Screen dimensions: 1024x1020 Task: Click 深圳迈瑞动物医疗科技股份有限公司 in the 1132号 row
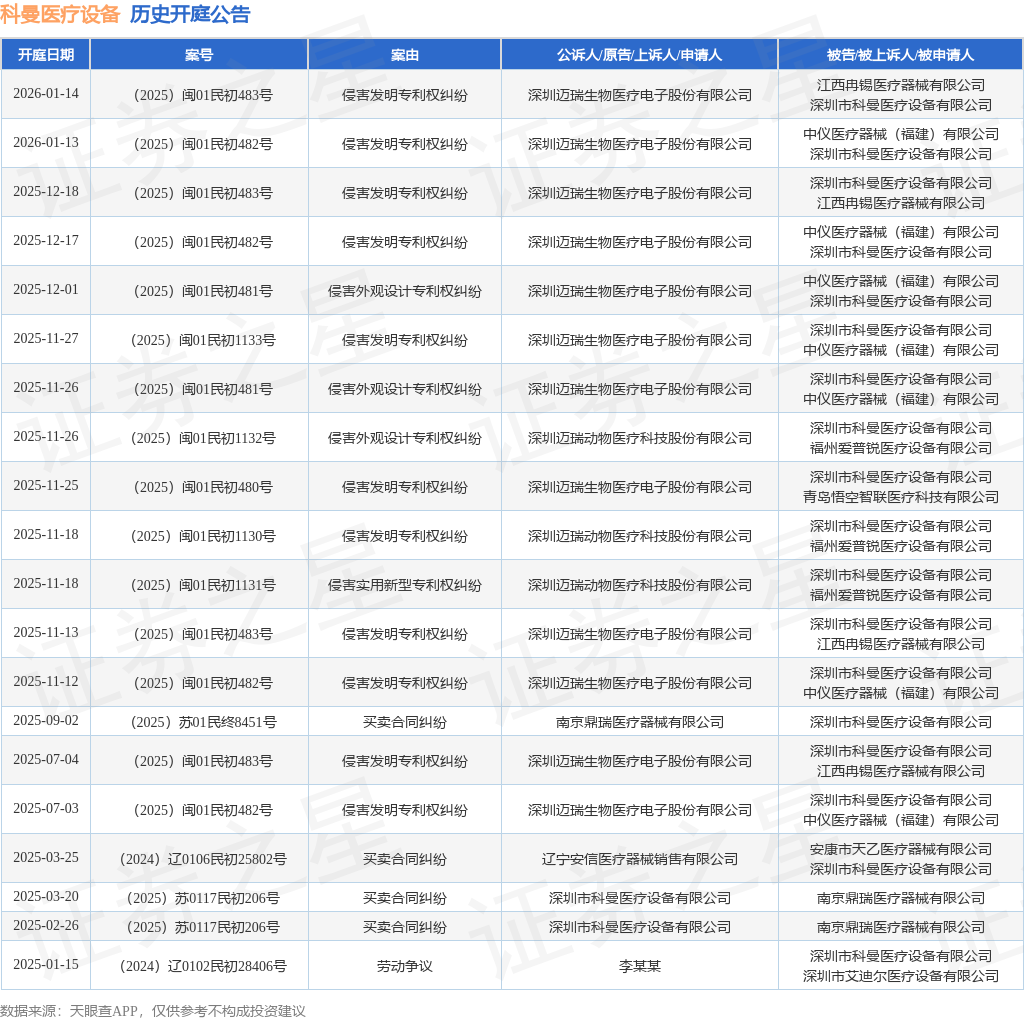(639, 438)
